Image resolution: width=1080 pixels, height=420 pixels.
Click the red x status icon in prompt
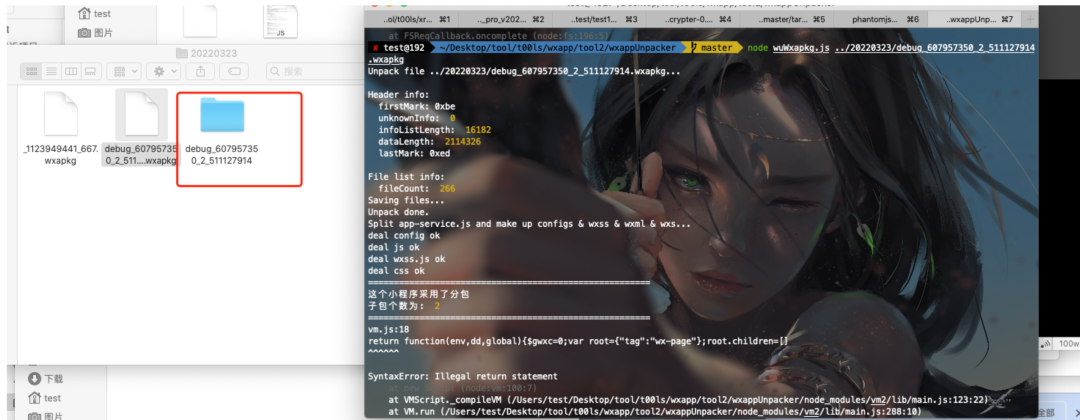tap(374, 48)
